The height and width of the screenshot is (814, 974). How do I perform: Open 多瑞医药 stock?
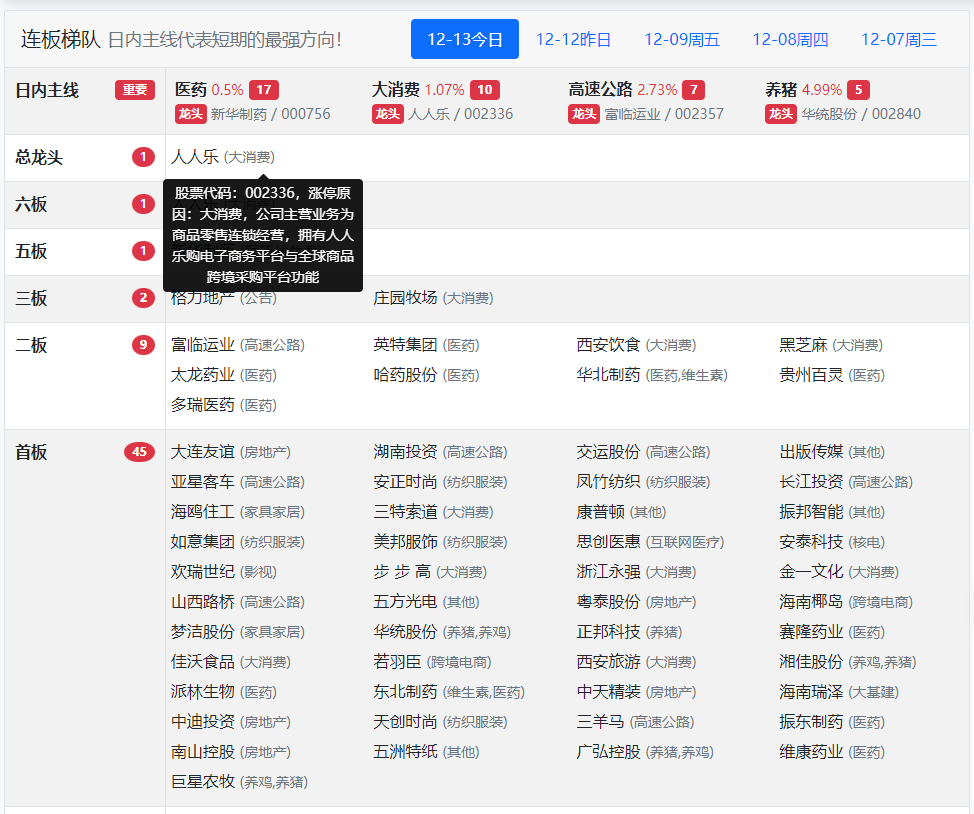203,405
